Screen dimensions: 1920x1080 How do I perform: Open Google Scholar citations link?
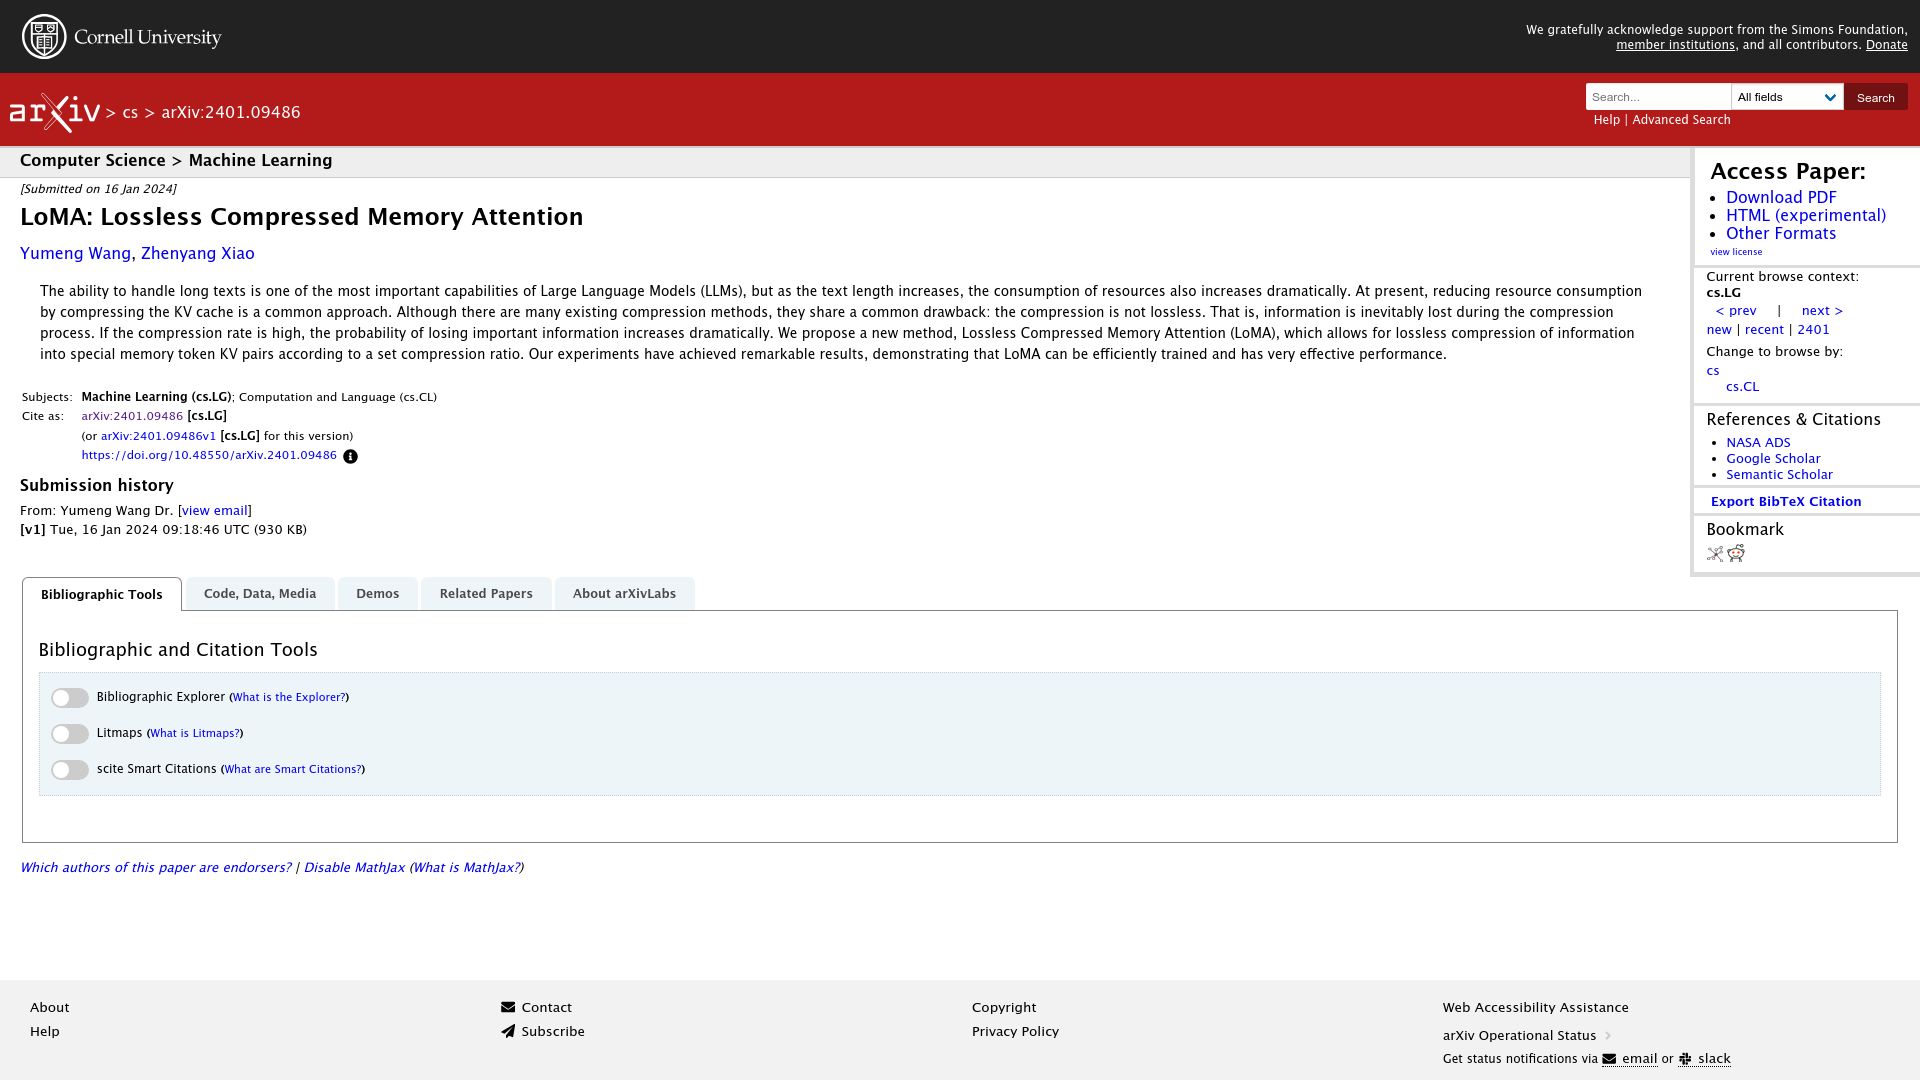click(1773, 459)
